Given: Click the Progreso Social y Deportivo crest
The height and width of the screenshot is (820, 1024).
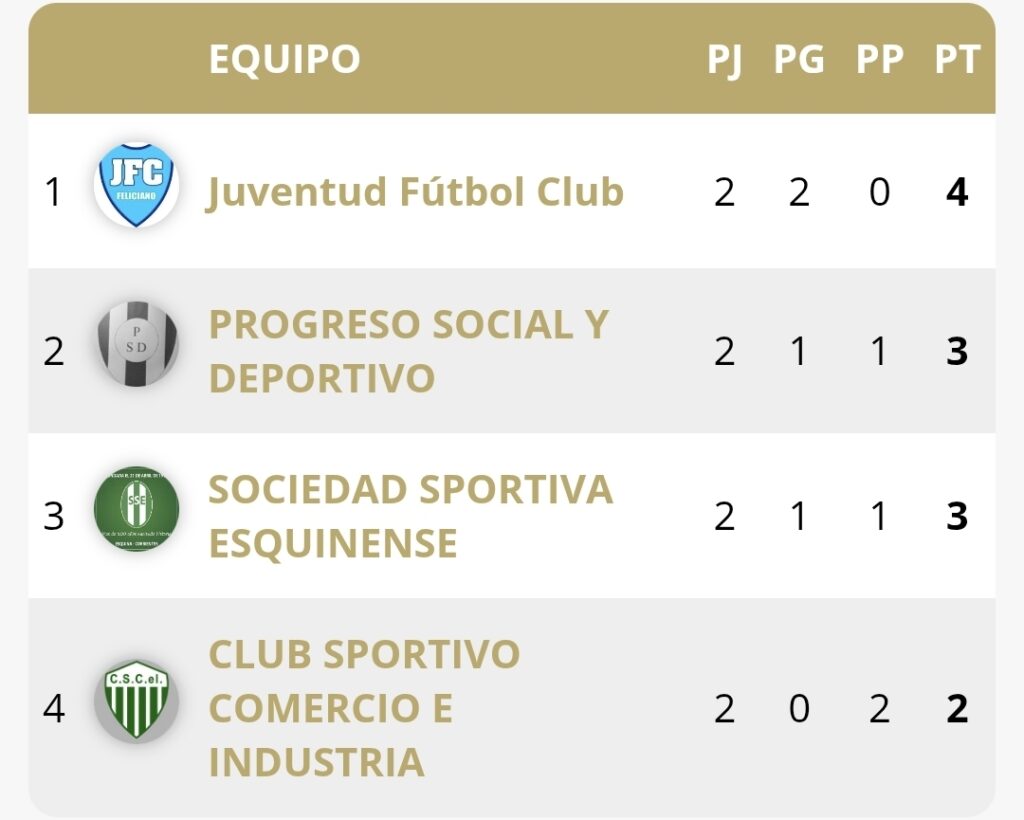Looking at the screenshot, I should click(137, 344).
